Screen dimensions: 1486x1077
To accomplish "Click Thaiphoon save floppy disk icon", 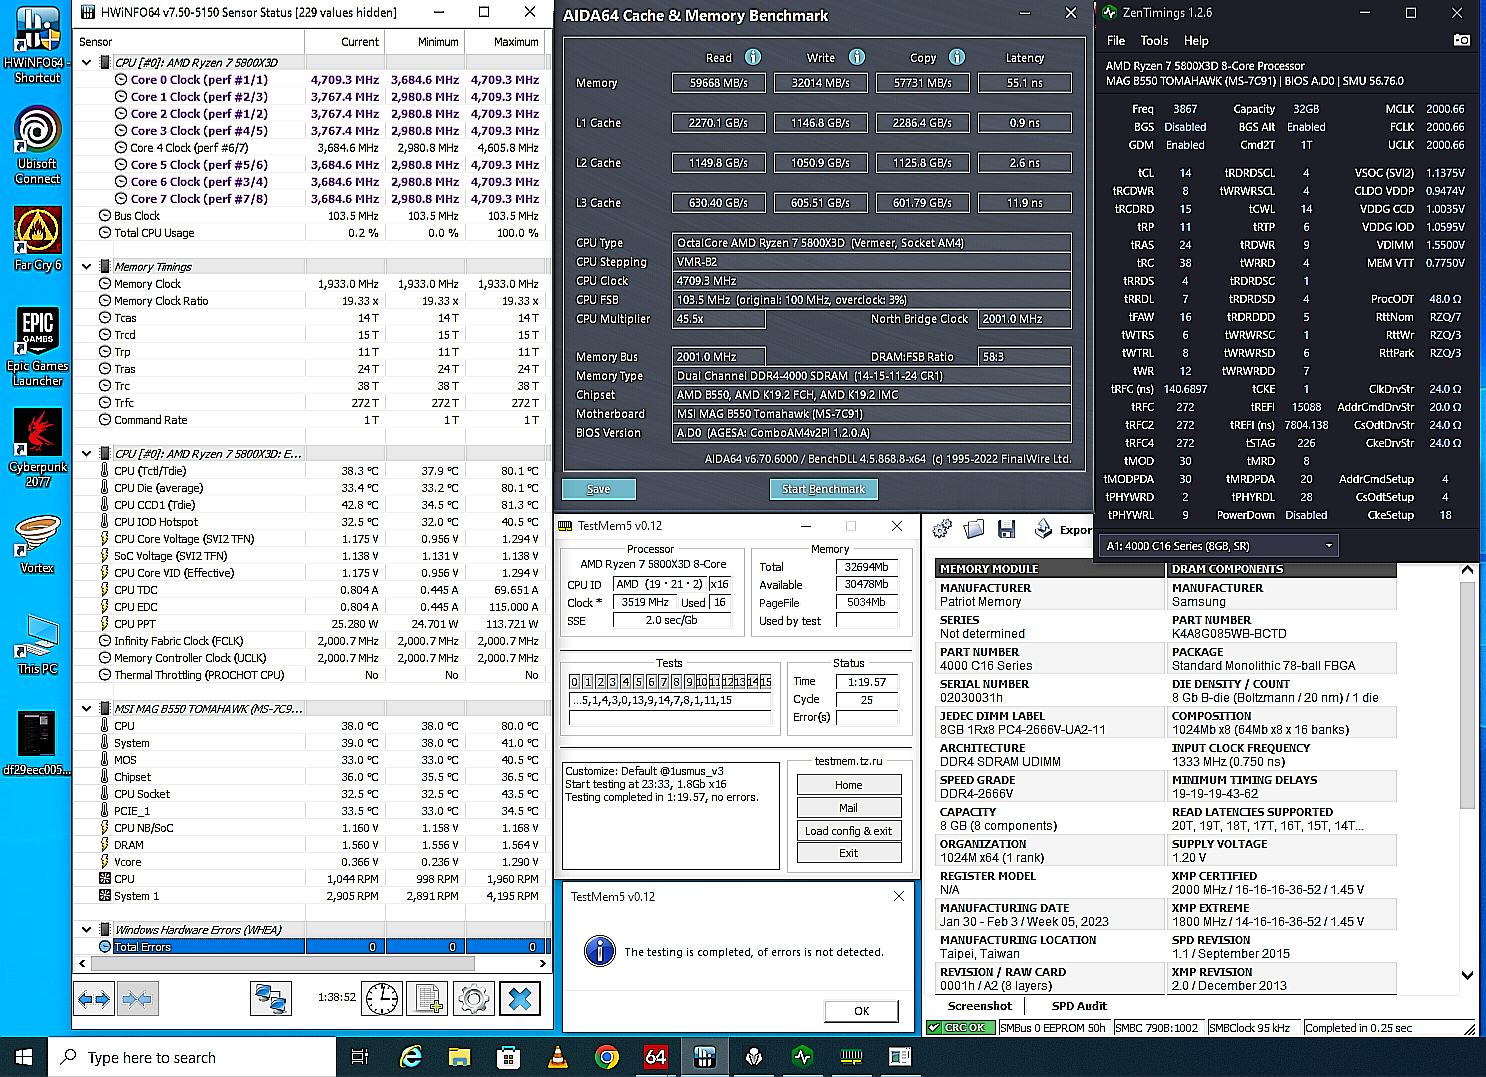I will [x=1007, y=529].
